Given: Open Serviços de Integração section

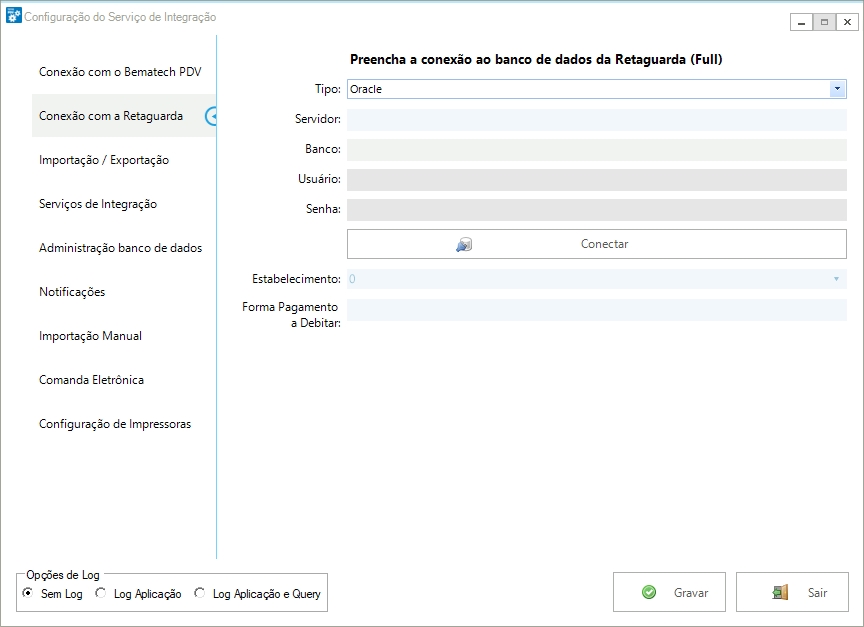Looking at the screenshot, I should pos(98,204).
